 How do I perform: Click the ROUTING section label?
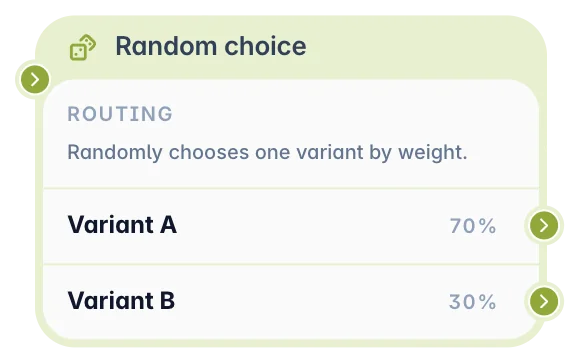tap(120, 114)
